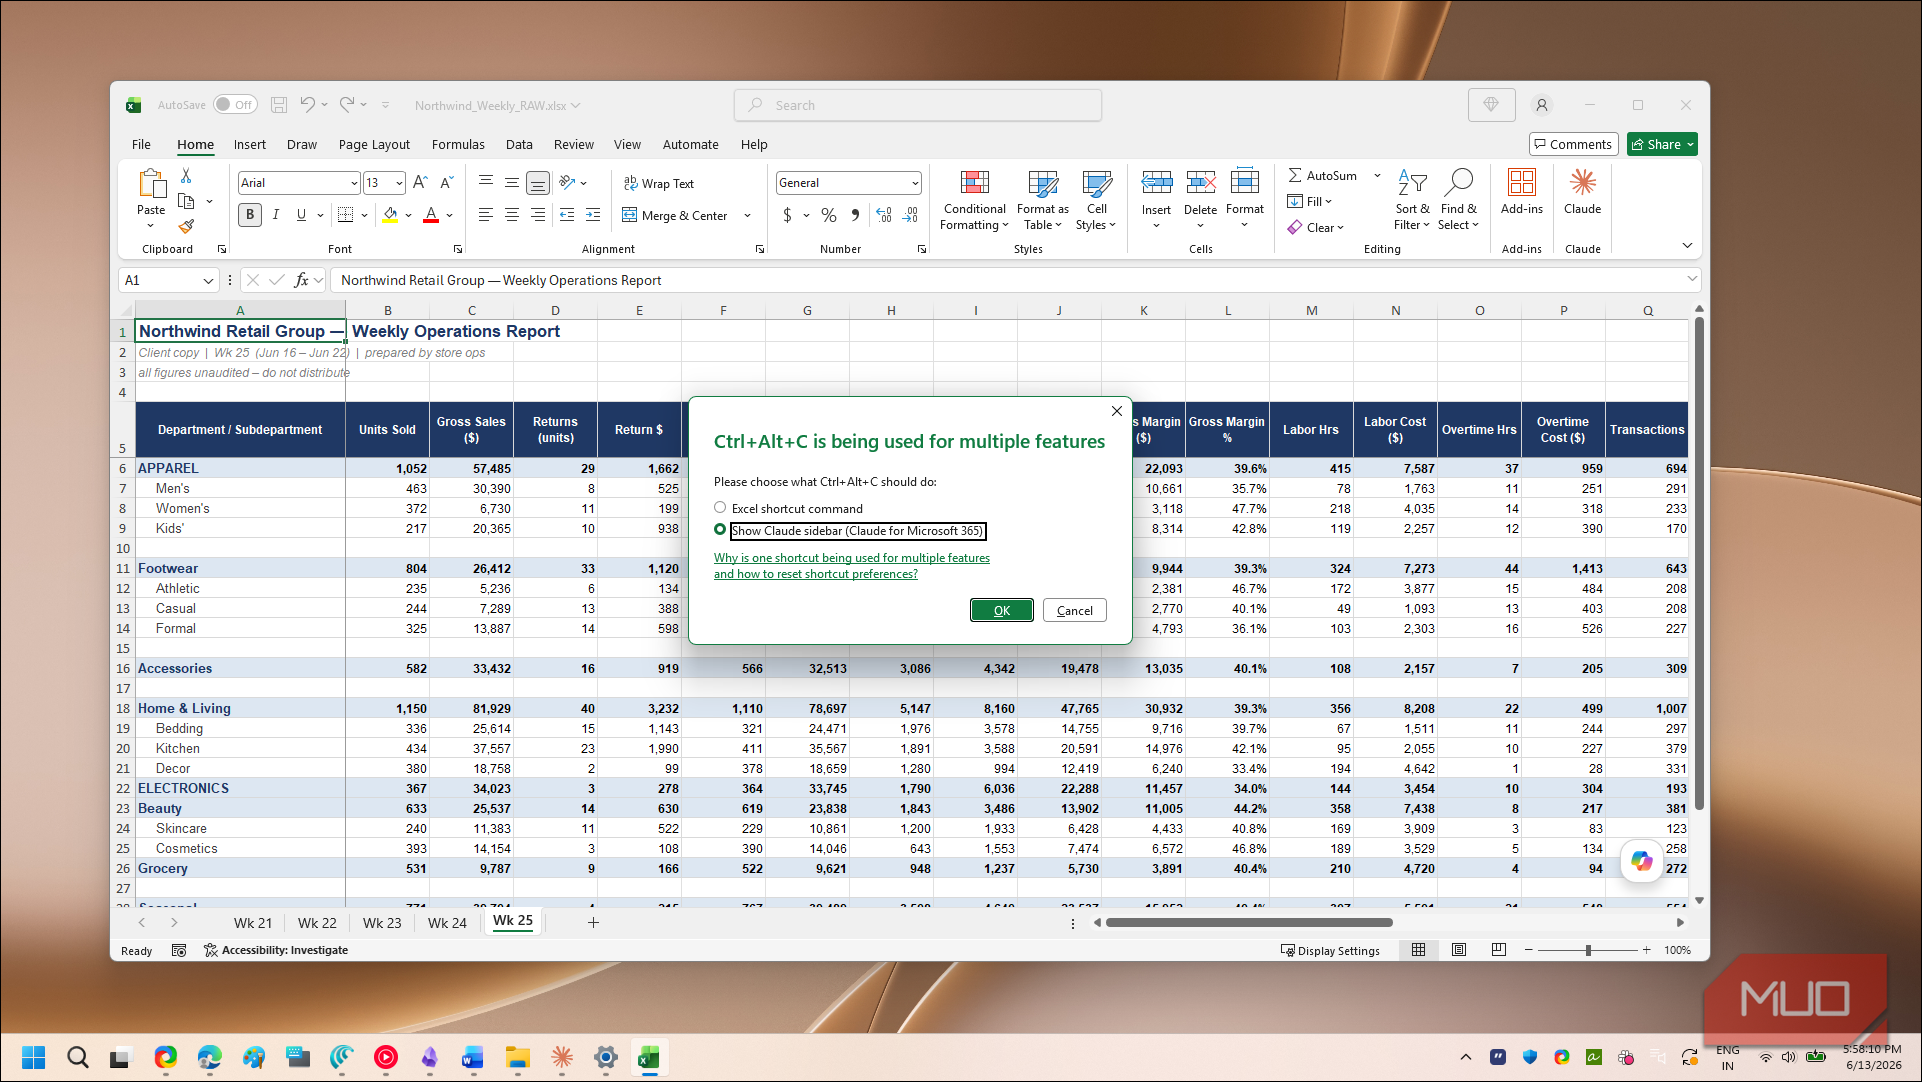
Task: Click the Delete cells icon
Action: click(x=1200, y=183)
